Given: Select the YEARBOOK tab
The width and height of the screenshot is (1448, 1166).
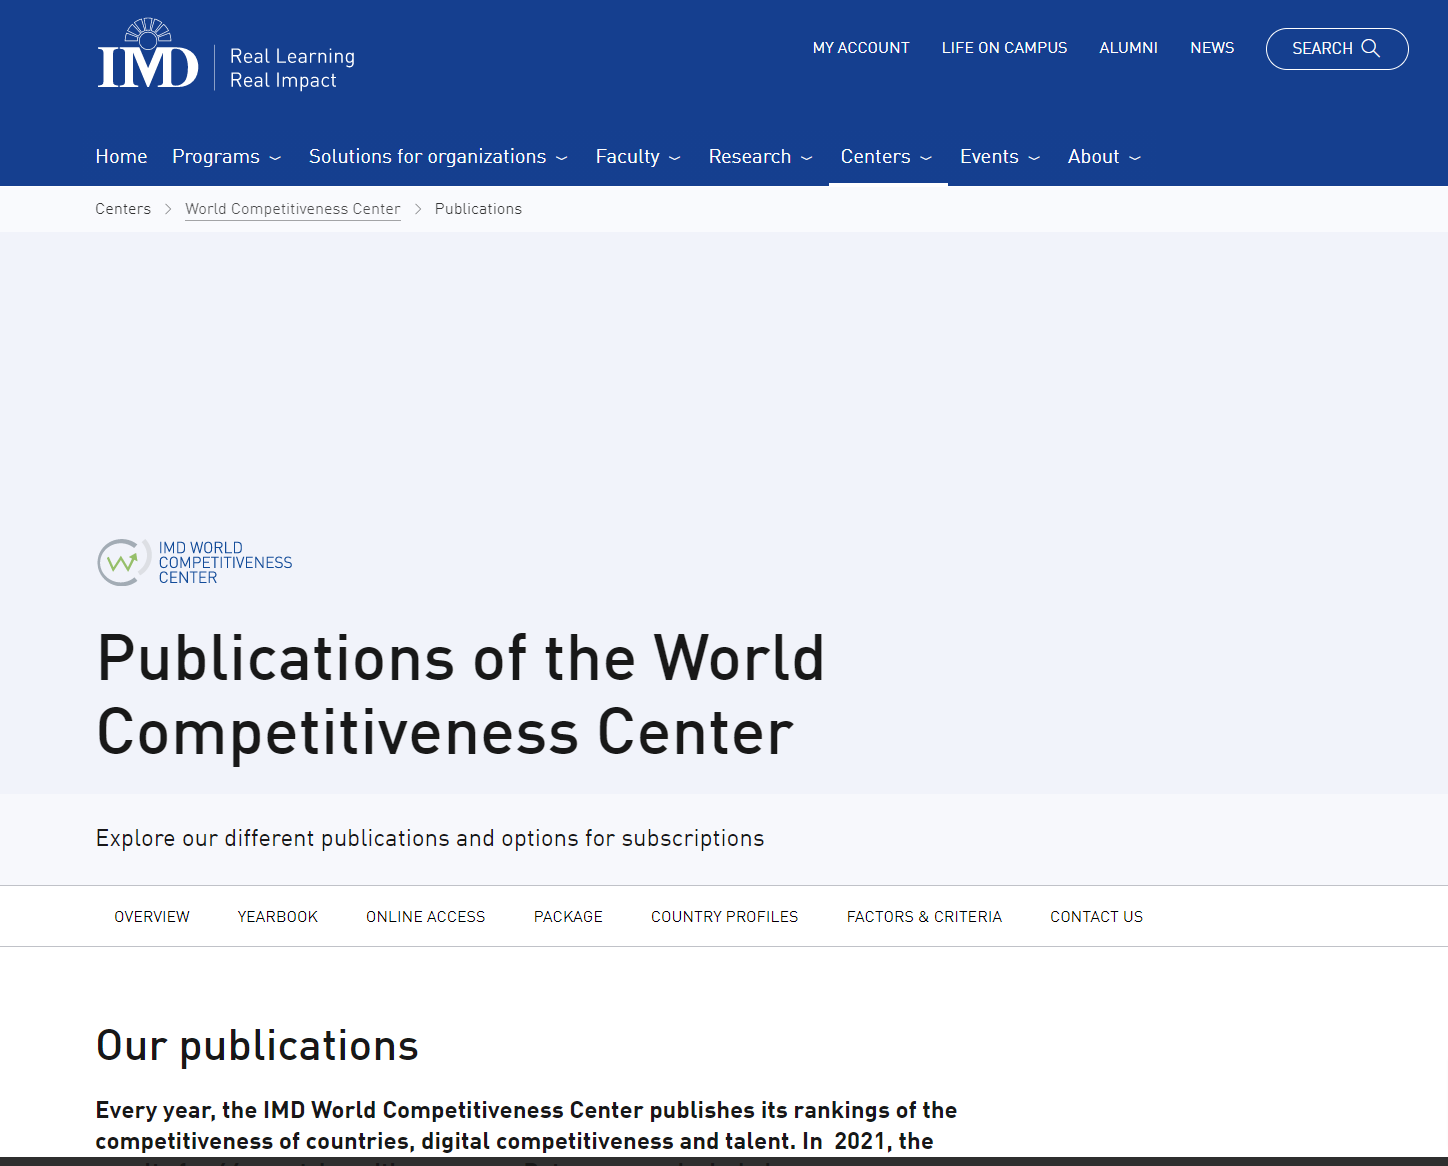Looking at the screenshot, I should click(x=278, y=917).
